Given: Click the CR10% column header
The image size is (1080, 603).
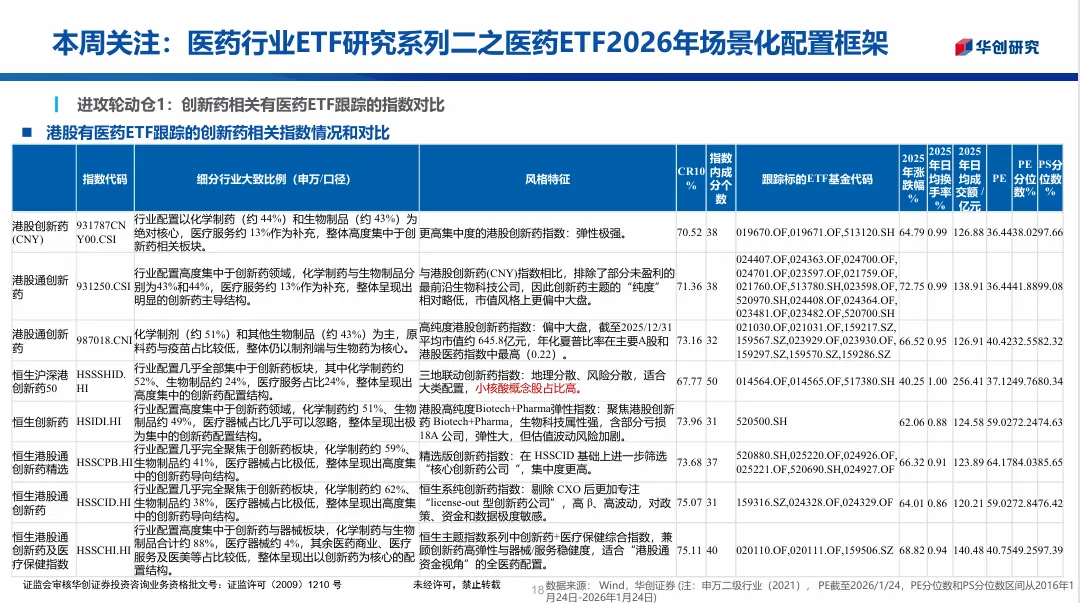Looking at the screenshot, I should coord(691,178).
